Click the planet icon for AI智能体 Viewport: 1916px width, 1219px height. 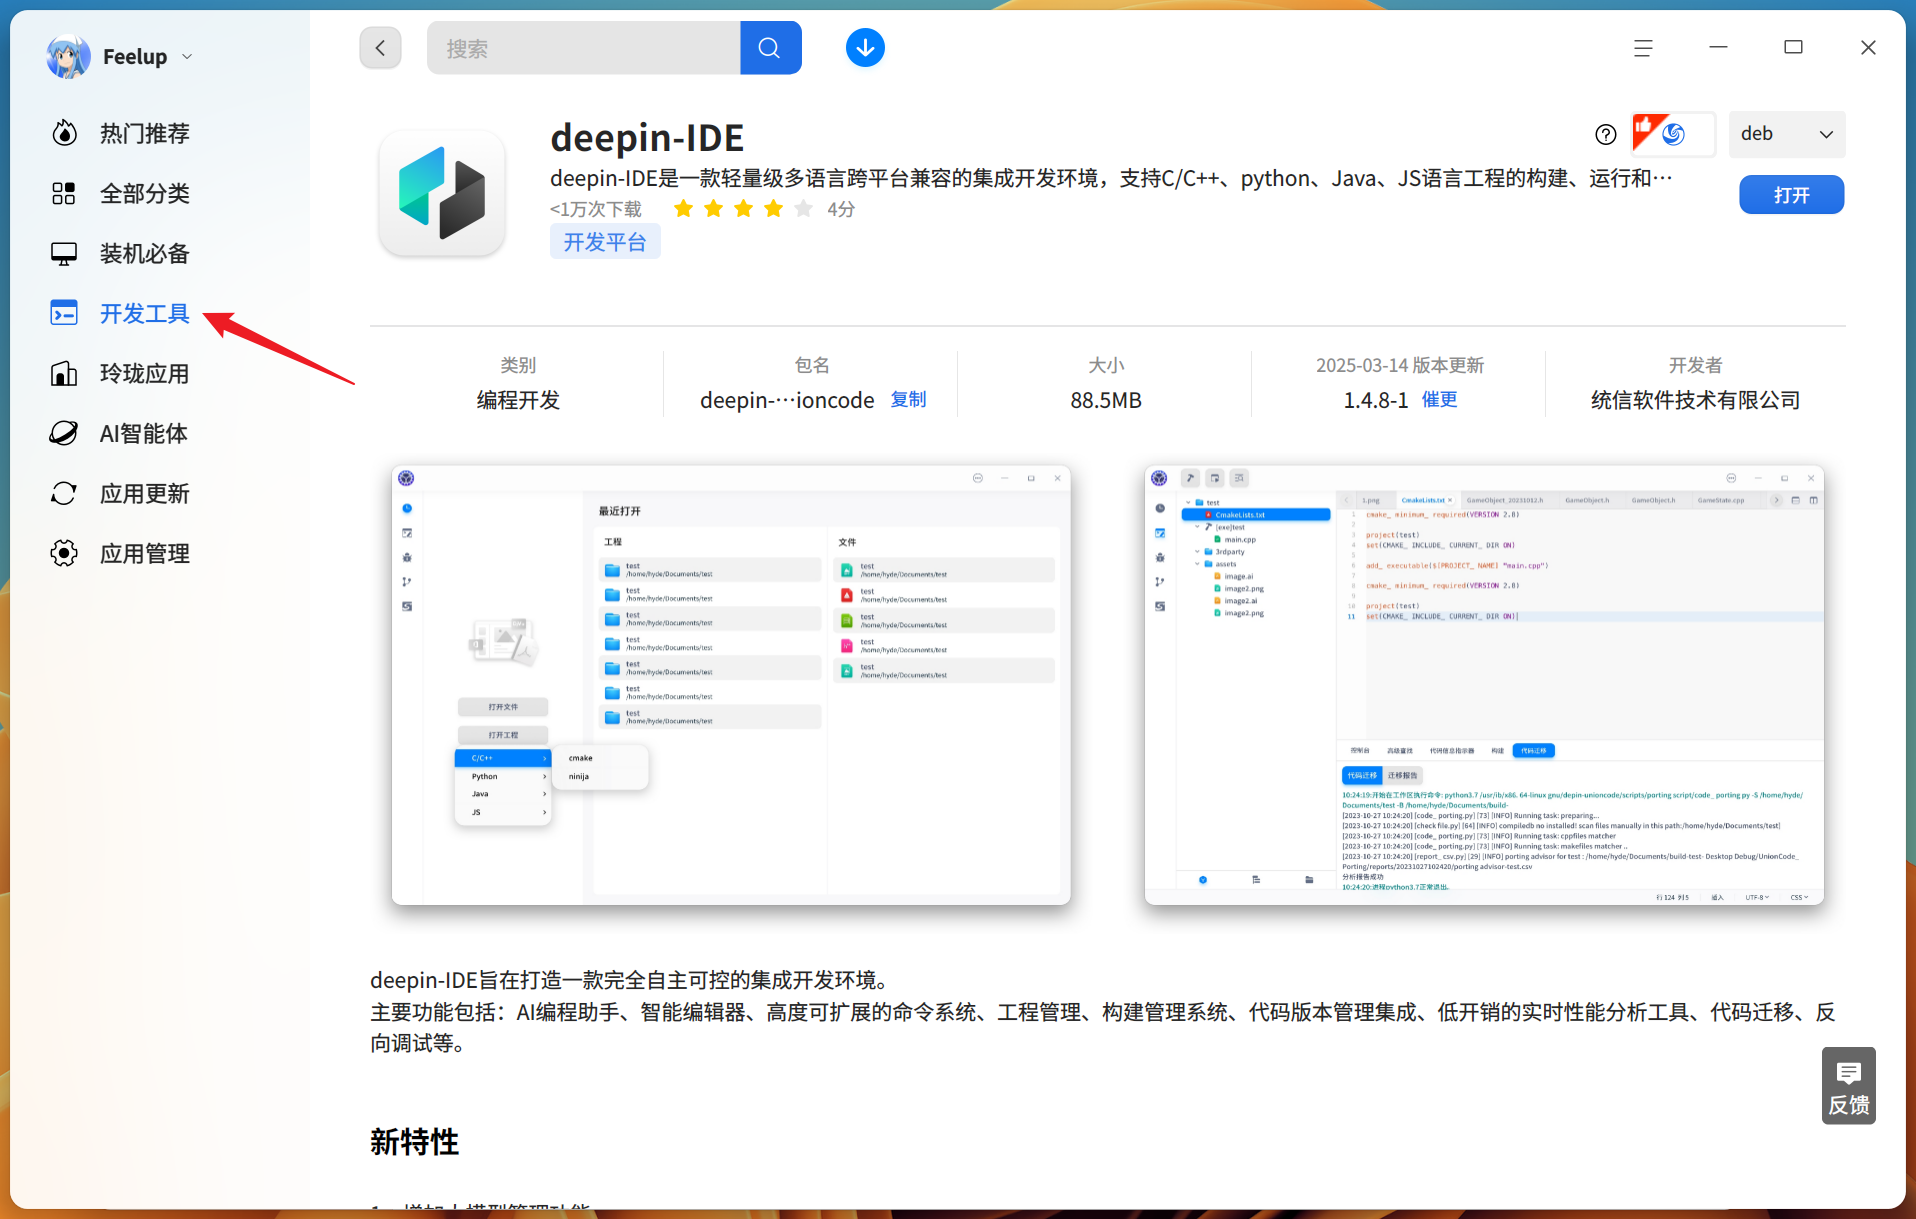click(64, 433)
